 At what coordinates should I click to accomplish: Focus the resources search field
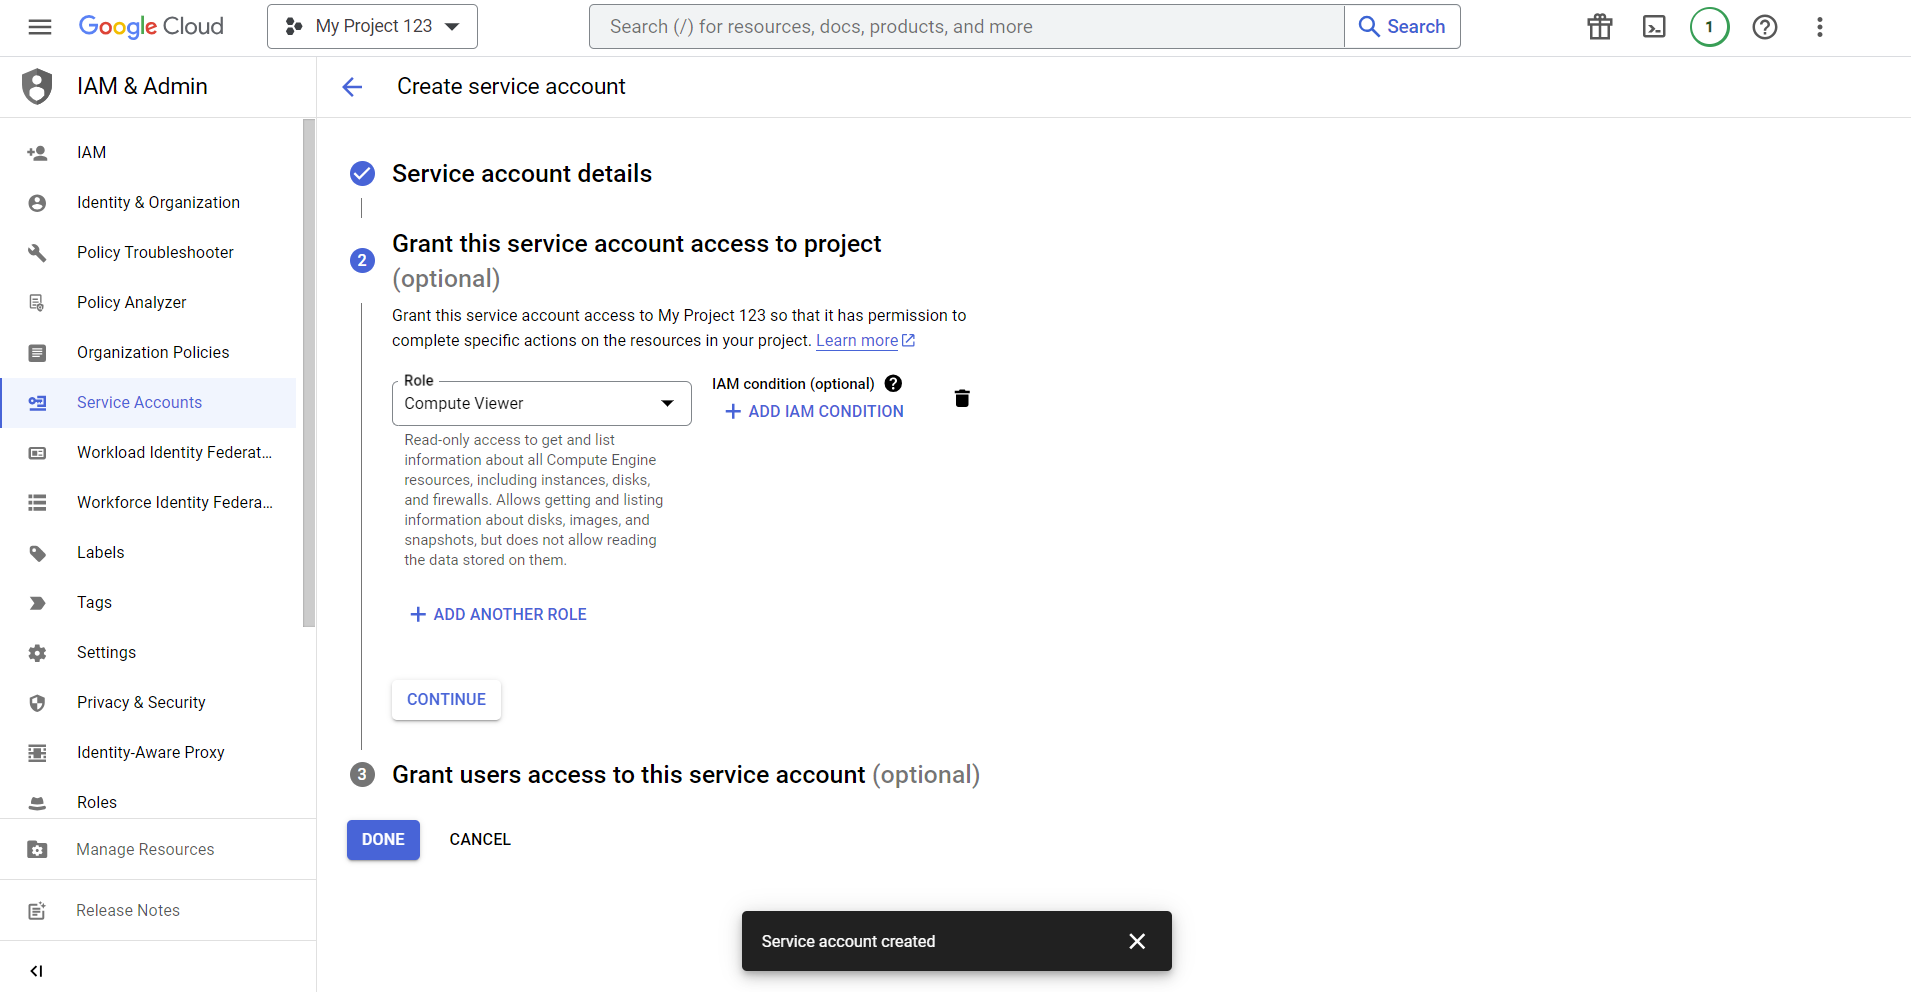click(967, 27)
